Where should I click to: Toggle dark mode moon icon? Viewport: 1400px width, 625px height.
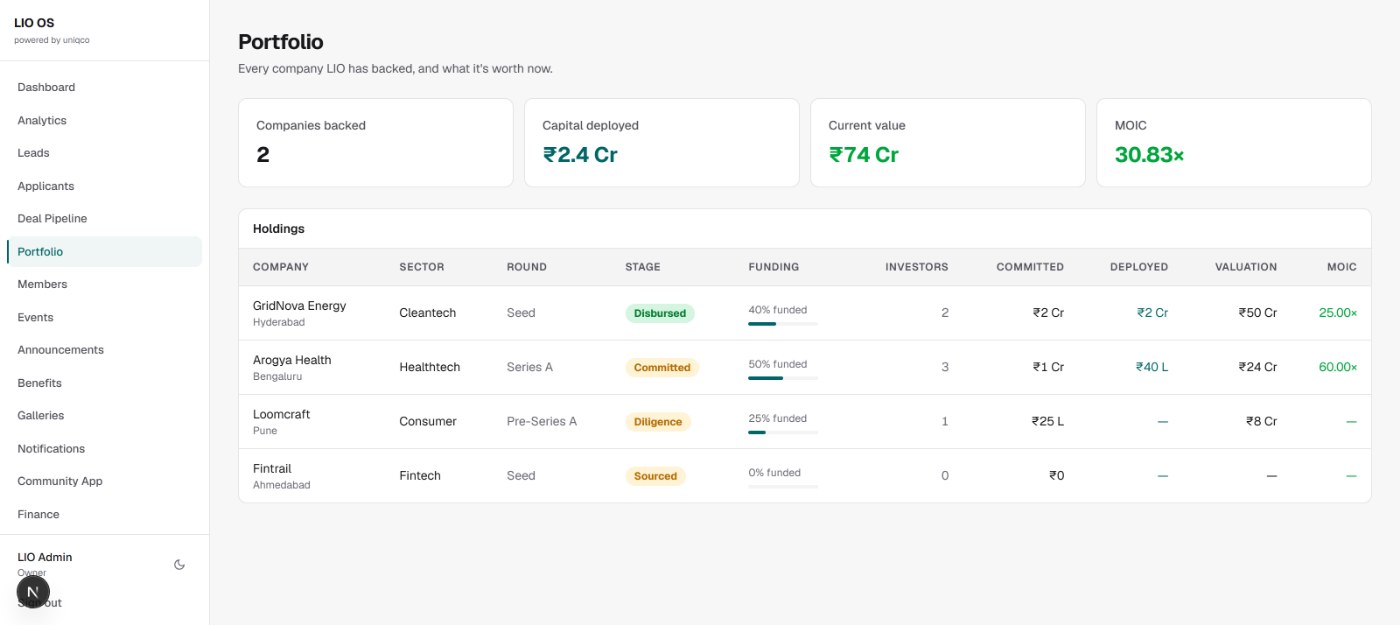click(180, 564)
